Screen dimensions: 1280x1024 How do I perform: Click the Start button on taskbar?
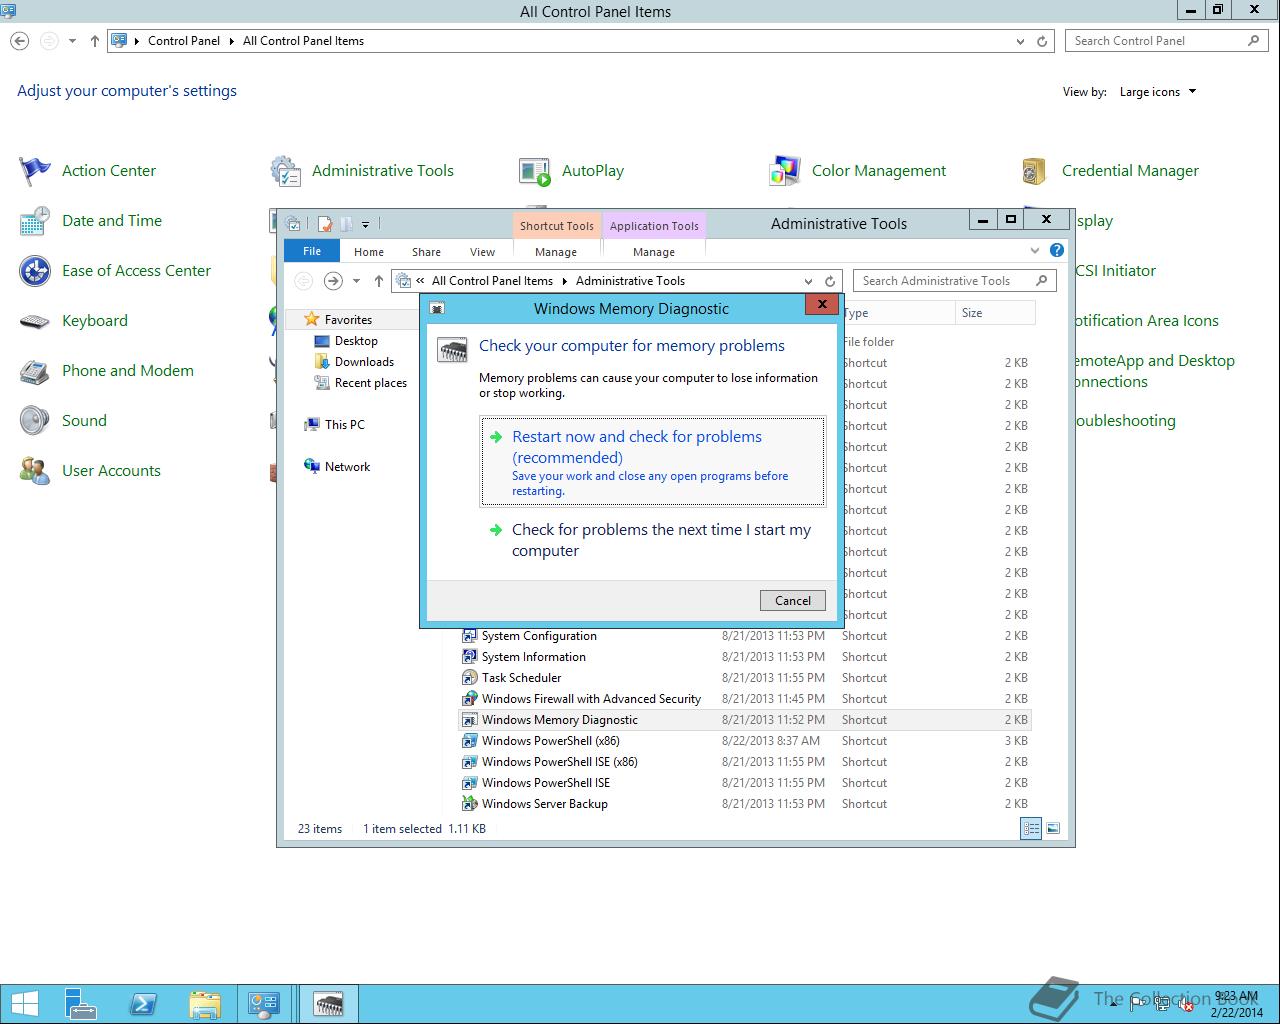click(x=24, y=1004)
